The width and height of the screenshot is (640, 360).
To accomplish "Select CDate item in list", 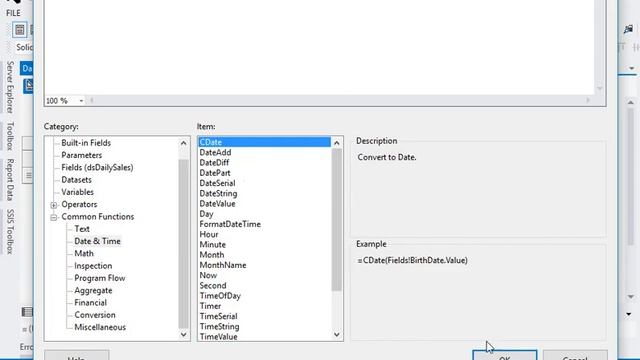I will click(x=264, y=142).
